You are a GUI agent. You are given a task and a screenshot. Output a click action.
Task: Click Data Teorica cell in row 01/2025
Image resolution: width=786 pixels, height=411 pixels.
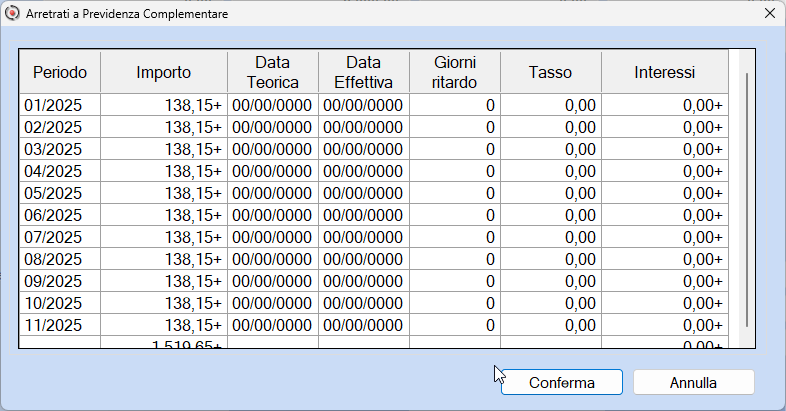[273, 105]
